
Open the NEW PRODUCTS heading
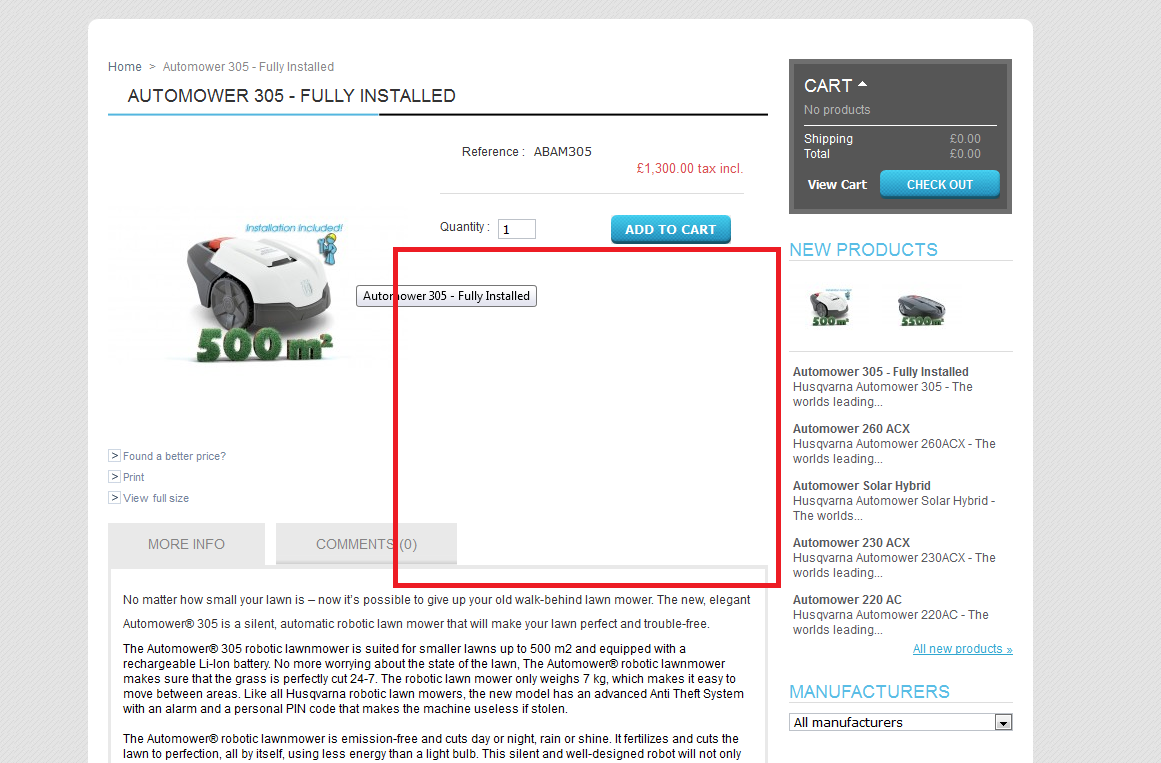click(x=863, y=250)
